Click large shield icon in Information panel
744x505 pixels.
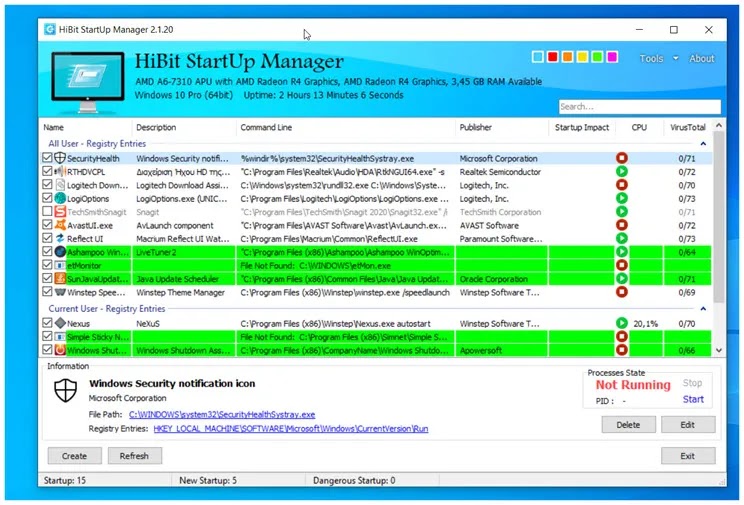click(65, 391)
